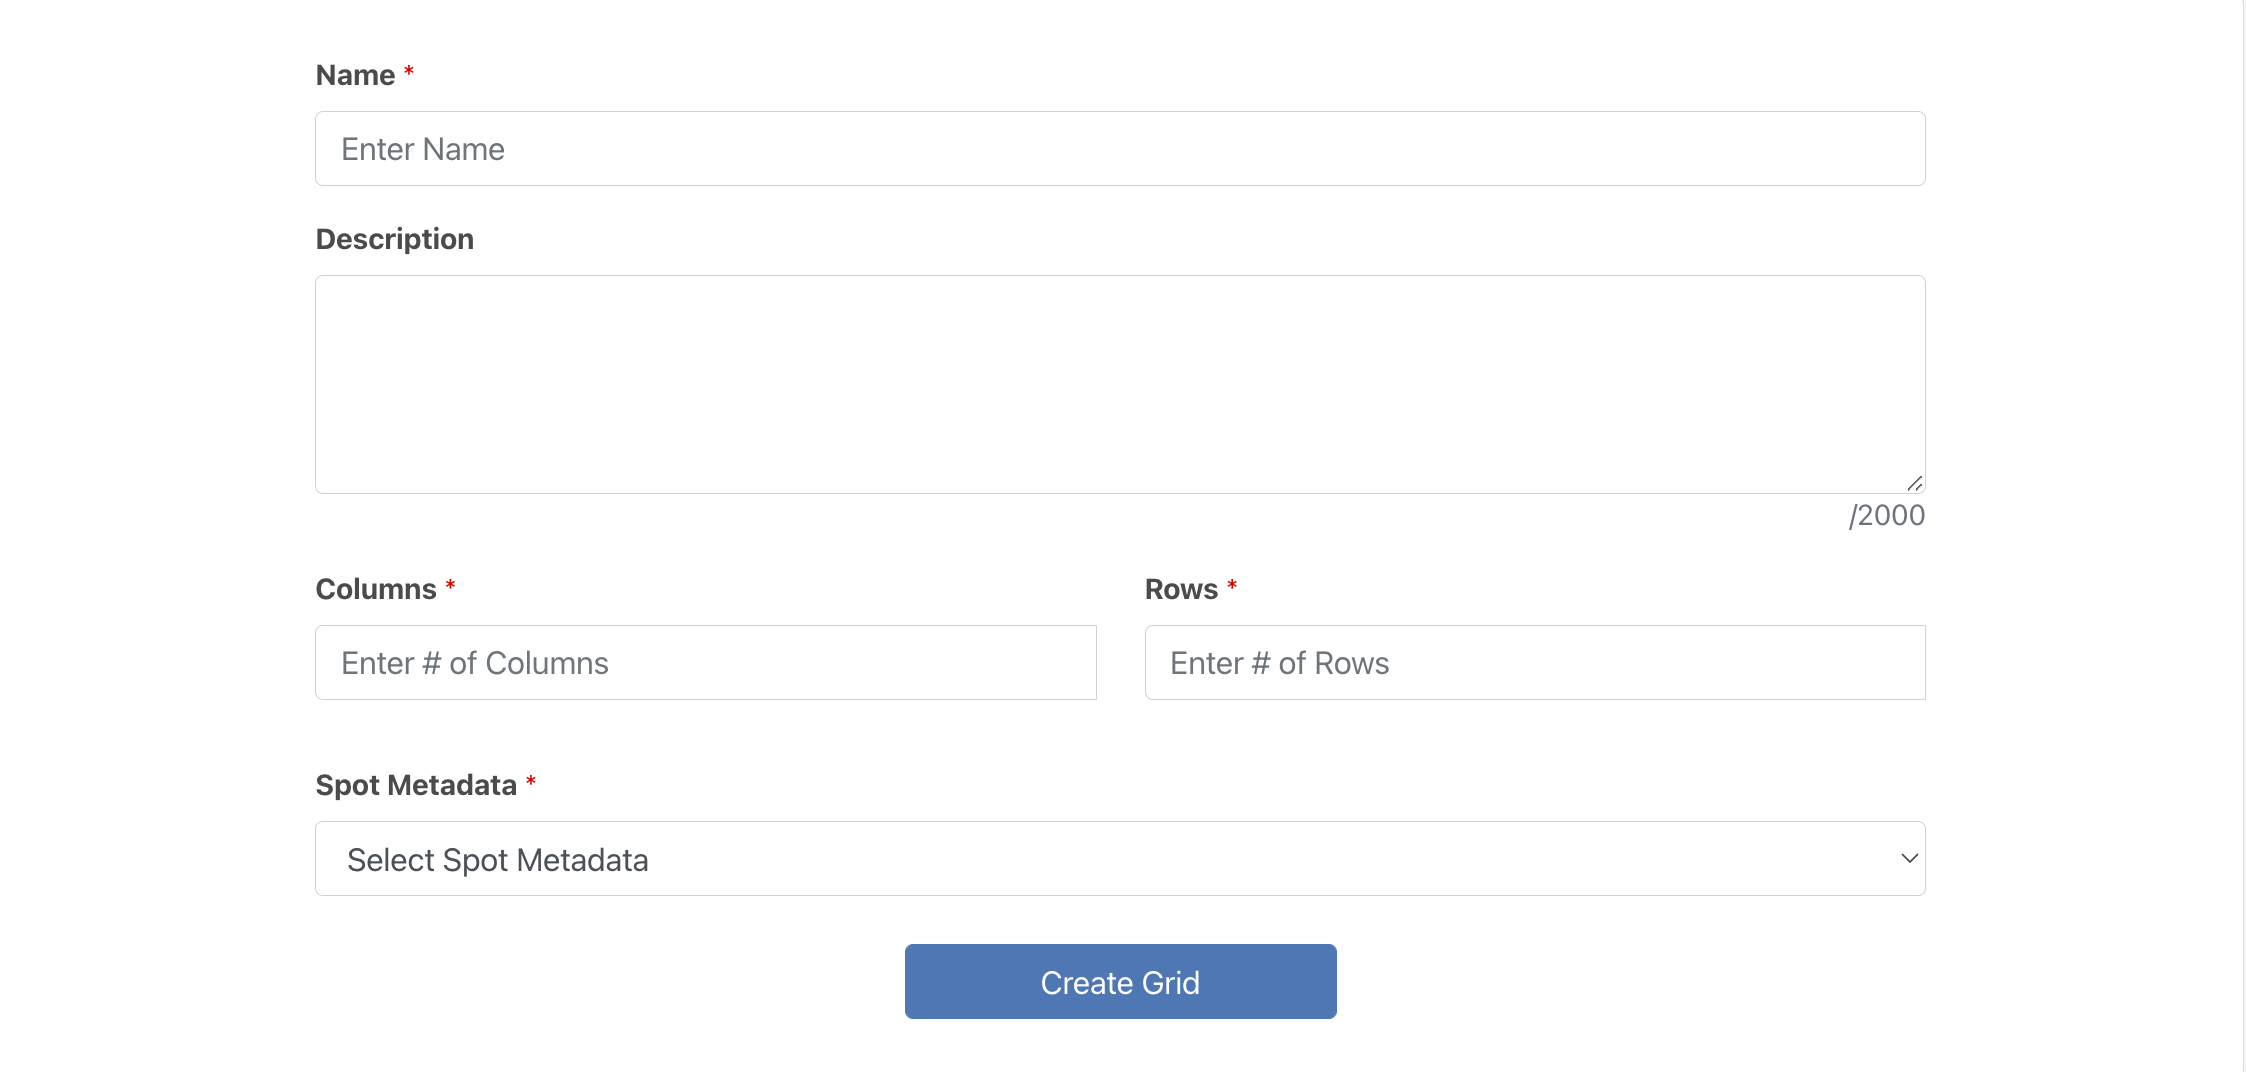Click the red asterisk beside Columns
Viewport: 2246px width, 1072px height.
(x=450, y=586)
